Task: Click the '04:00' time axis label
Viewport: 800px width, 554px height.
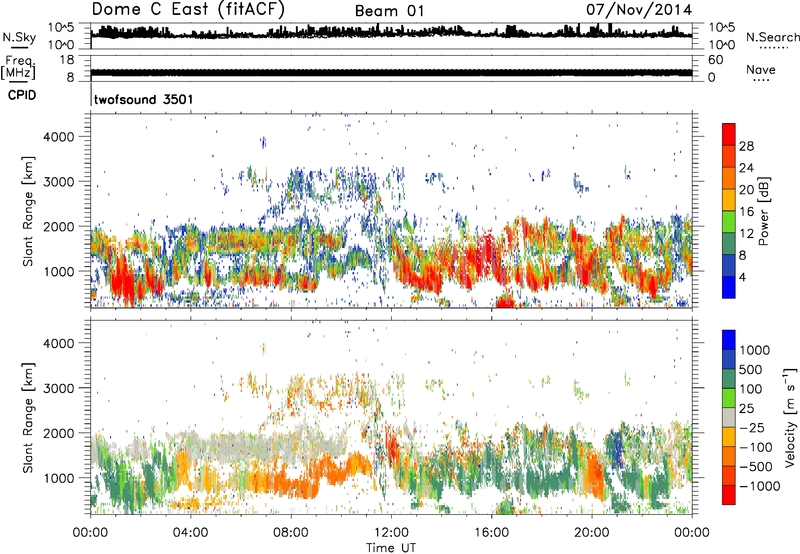Action: pyautogui.click(x=190, y=533)
